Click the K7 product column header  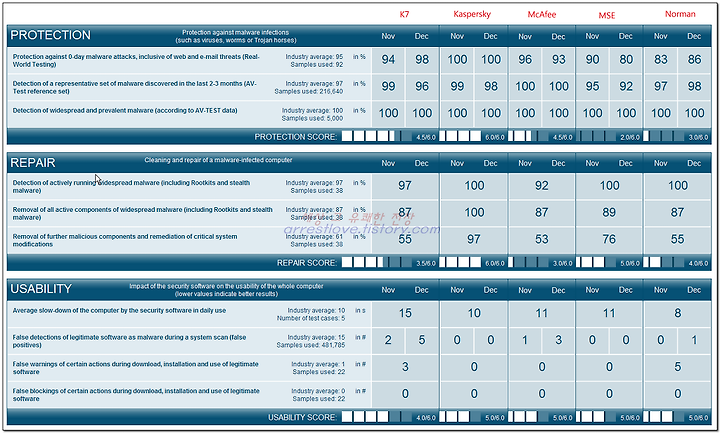pos(404,14)
